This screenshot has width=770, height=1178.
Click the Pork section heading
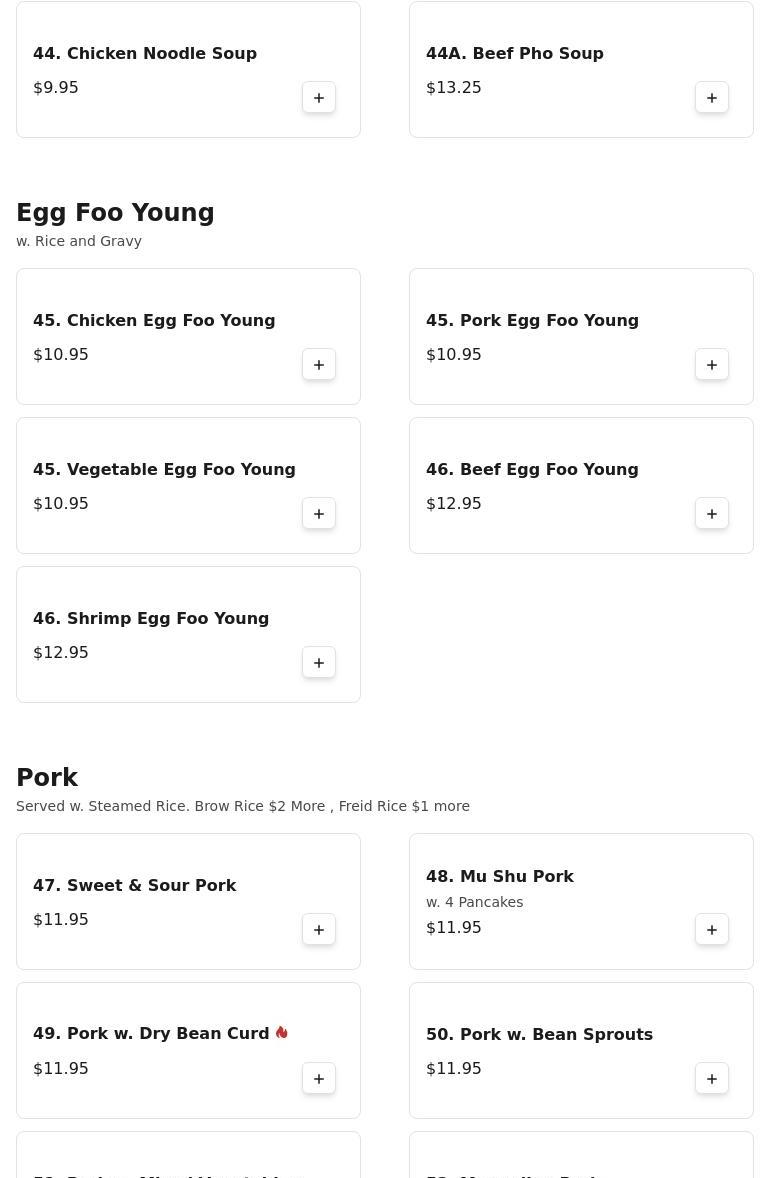(x=47, y=778)
